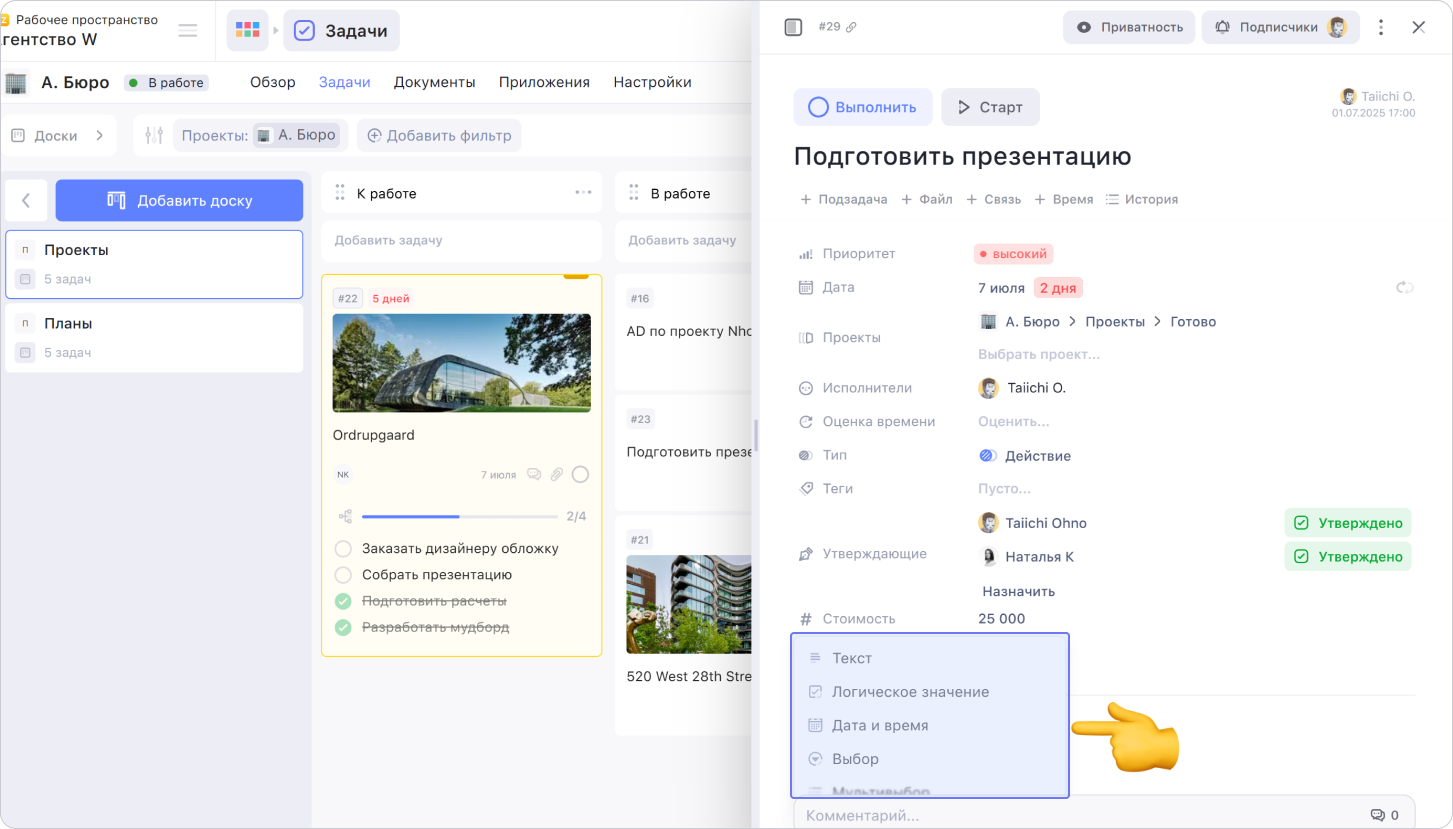The width and height of the screenshot is (1453, 829).
Task: Open comments icon on Ordrupgaard card
Action: 534,474
